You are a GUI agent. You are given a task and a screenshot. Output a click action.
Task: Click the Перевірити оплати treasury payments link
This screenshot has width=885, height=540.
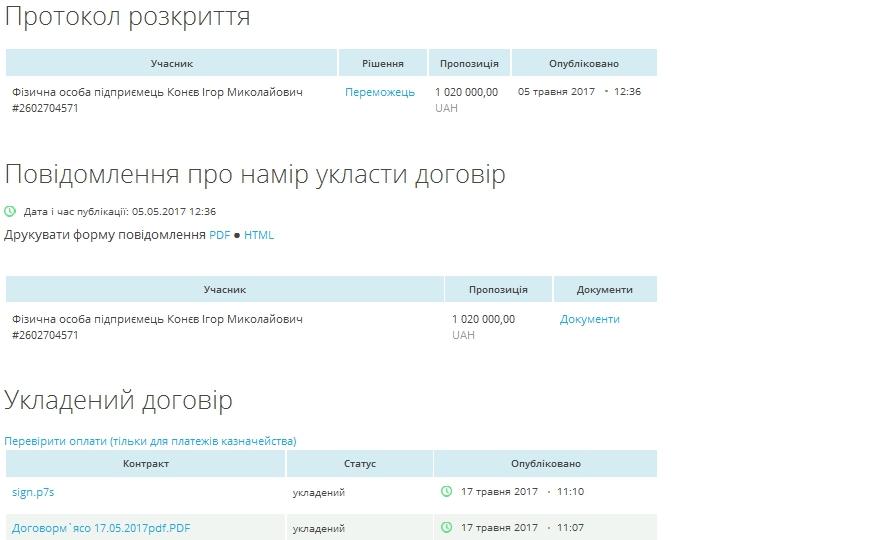coord(150,441)
